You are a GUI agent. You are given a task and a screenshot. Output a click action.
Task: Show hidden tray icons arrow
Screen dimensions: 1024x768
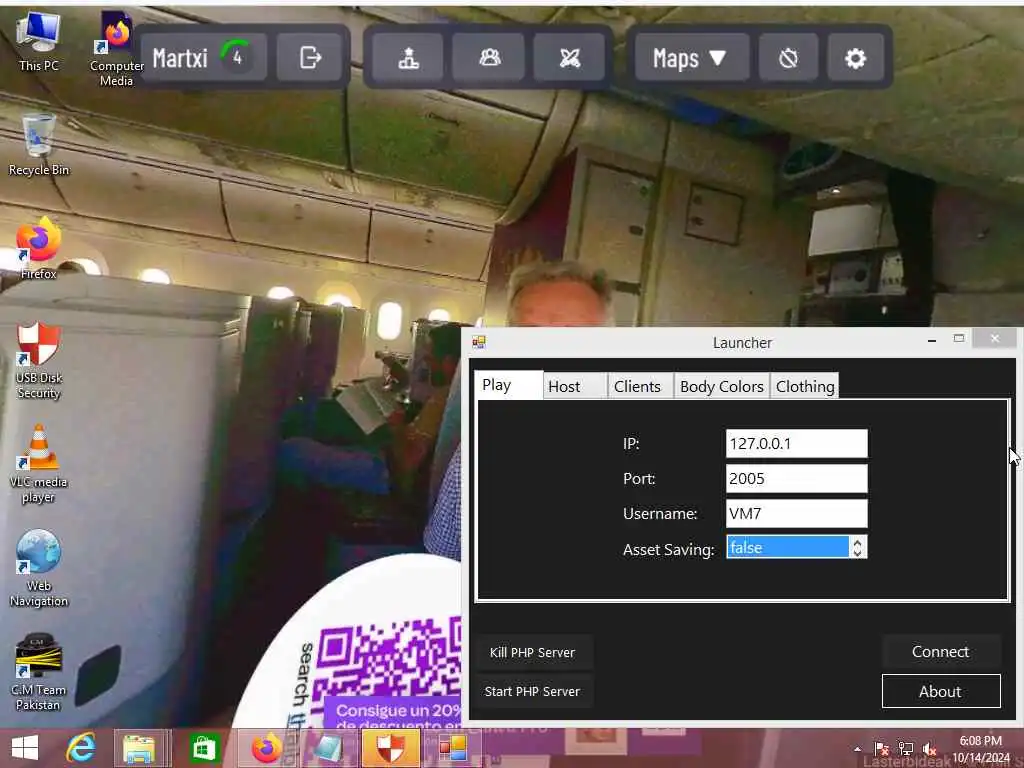[857, 748]
